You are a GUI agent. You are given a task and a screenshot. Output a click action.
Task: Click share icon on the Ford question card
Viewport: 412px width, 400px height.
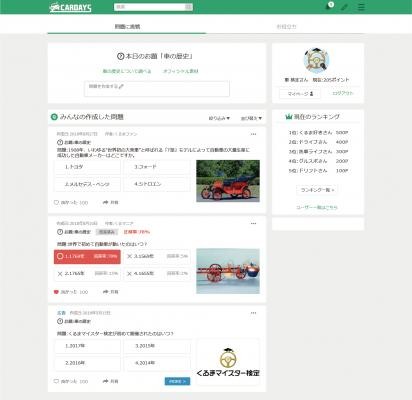click(110, 202)
